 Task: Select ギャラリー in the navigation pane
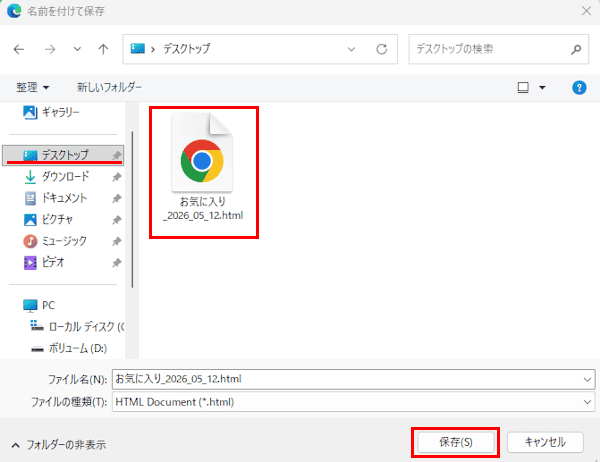tap(51, 112)
